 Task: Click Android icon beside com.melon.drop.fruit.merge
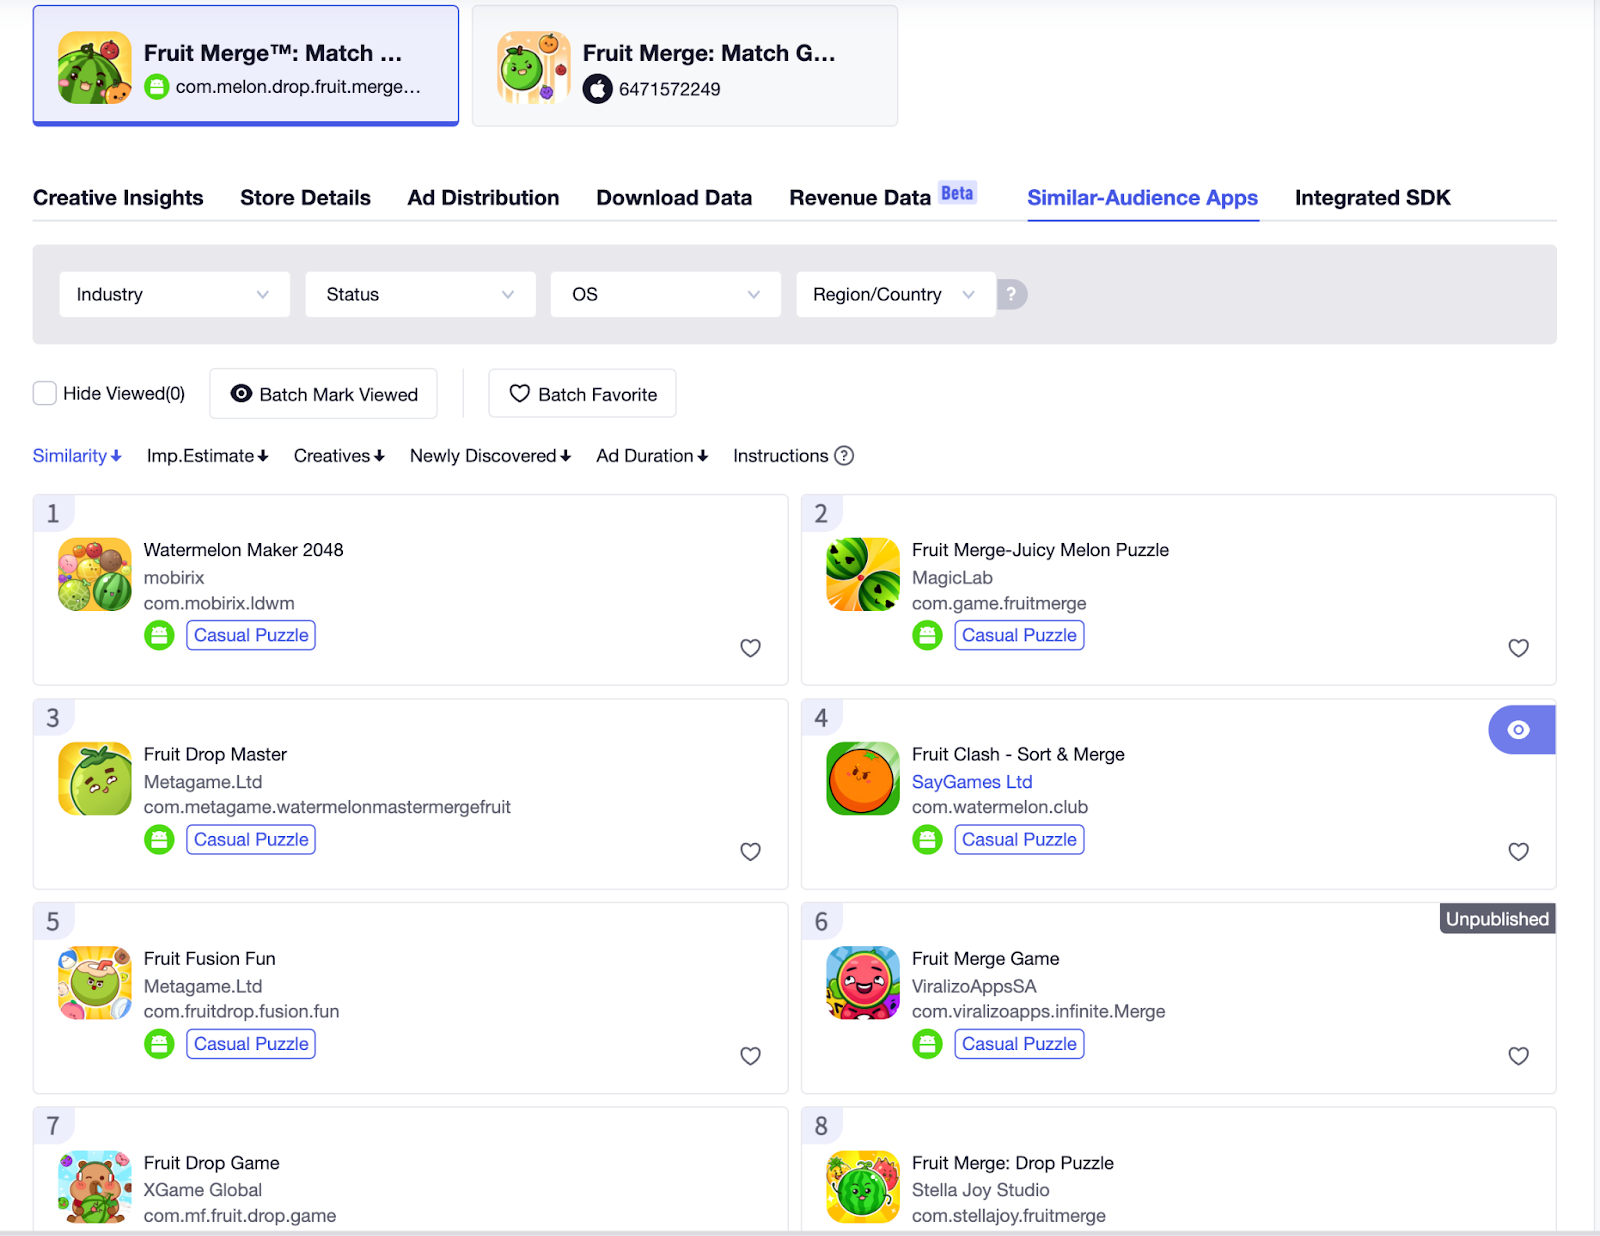157,87
